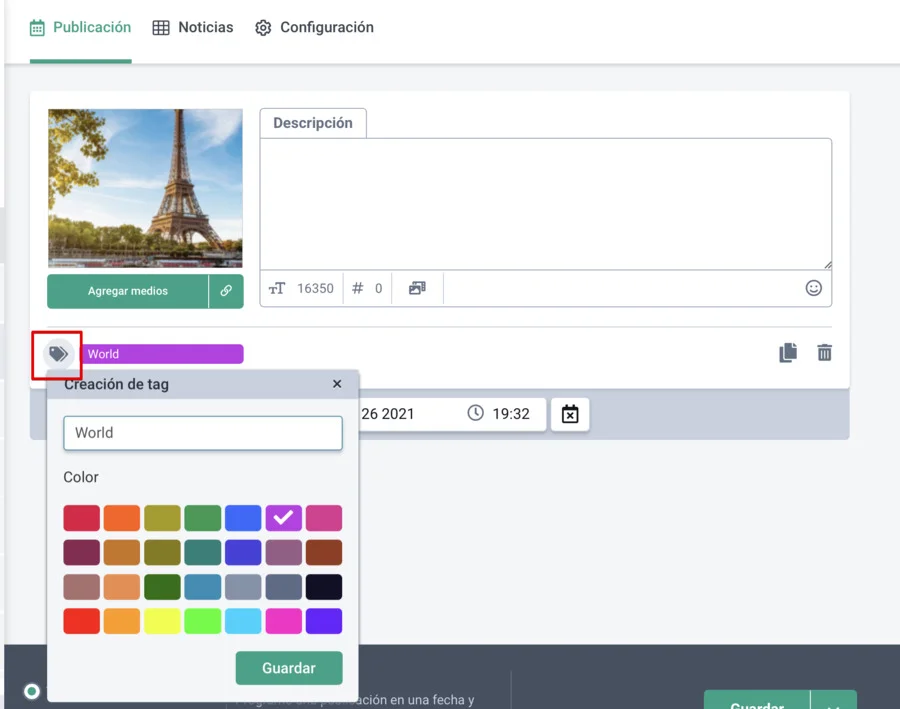Open the 19:32 time picker

(500, 414)
